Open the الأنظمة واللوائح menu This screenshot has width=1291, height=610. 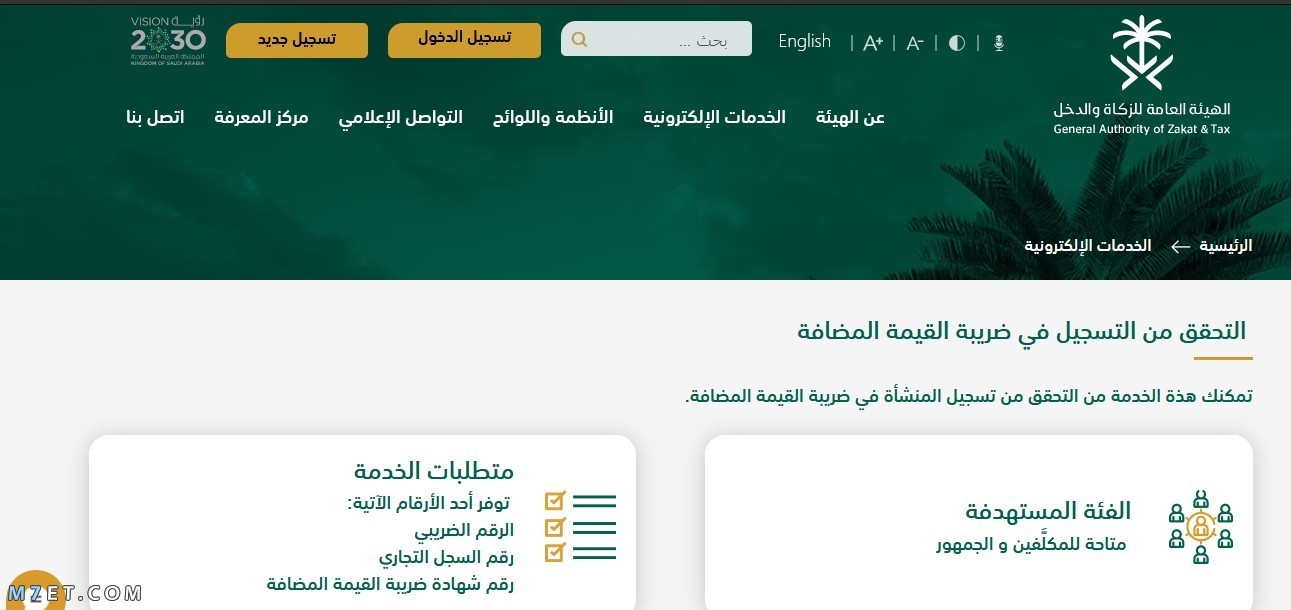[553, 118]
